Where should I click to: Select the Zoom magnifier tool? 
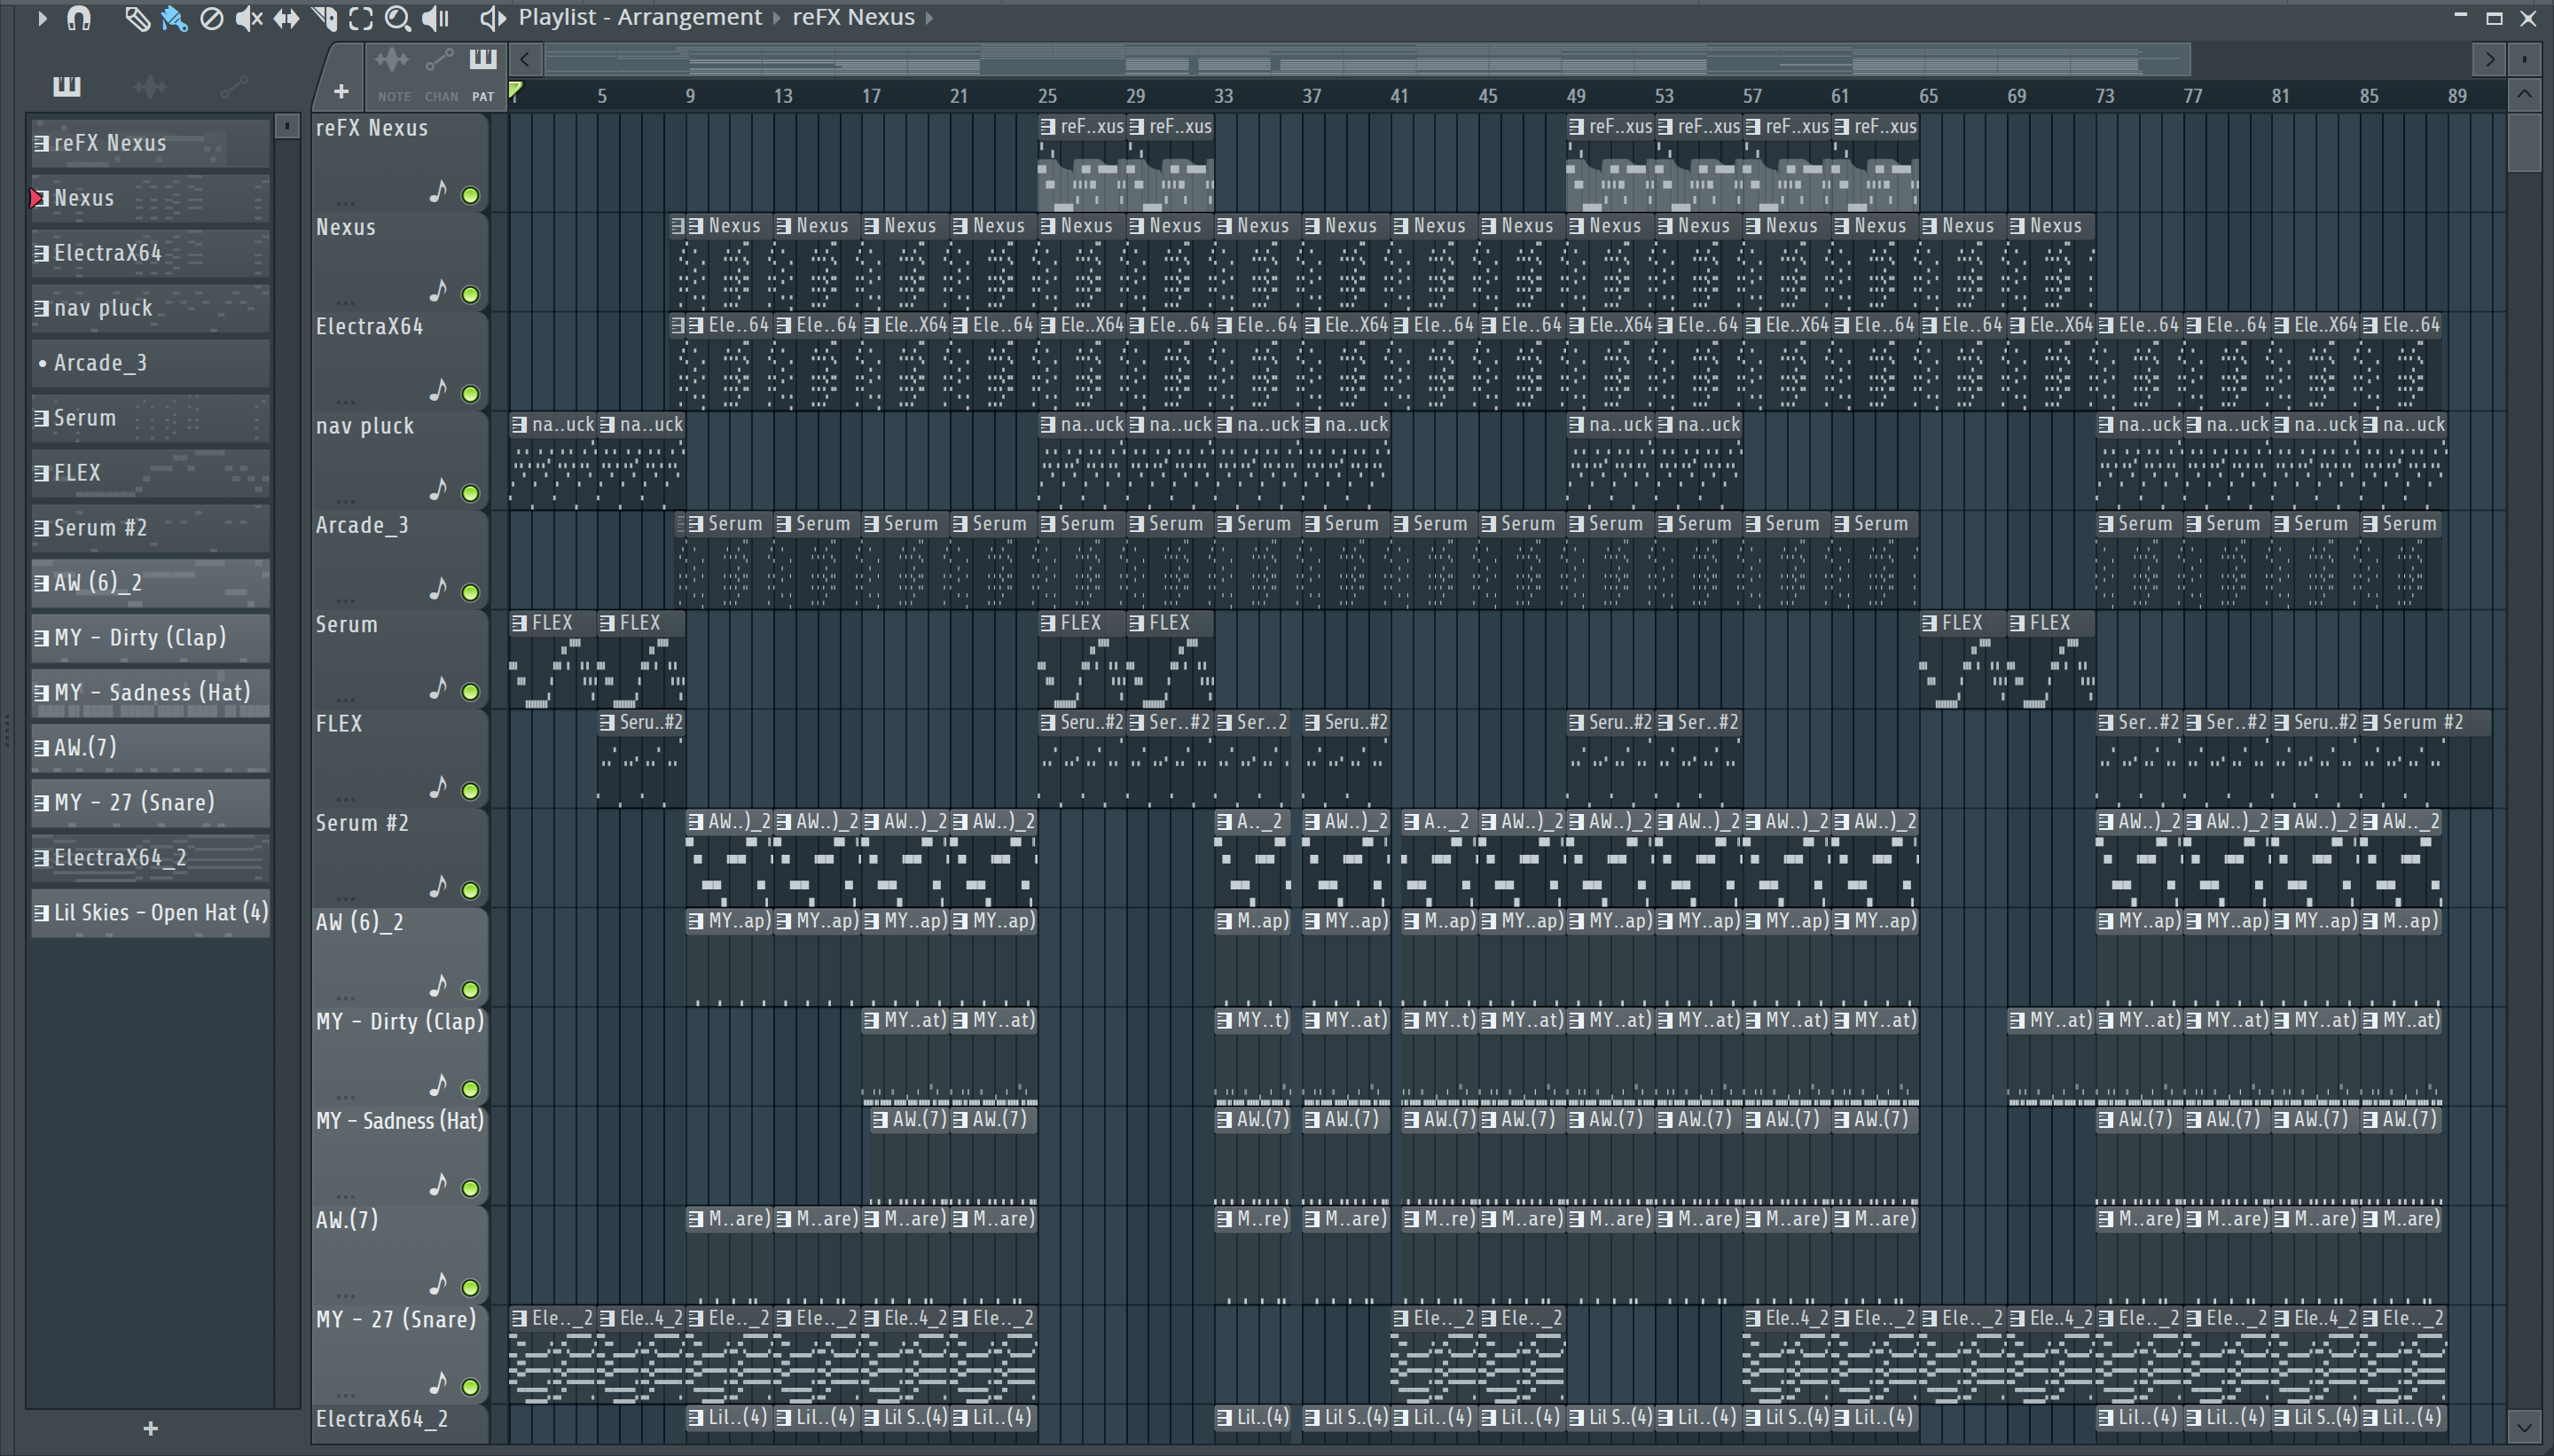[398, 18]
